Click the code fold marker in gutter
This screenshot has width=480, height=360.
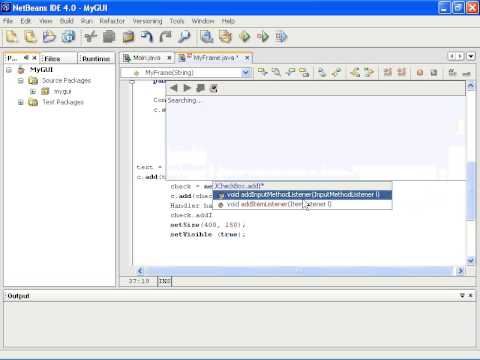132,81
